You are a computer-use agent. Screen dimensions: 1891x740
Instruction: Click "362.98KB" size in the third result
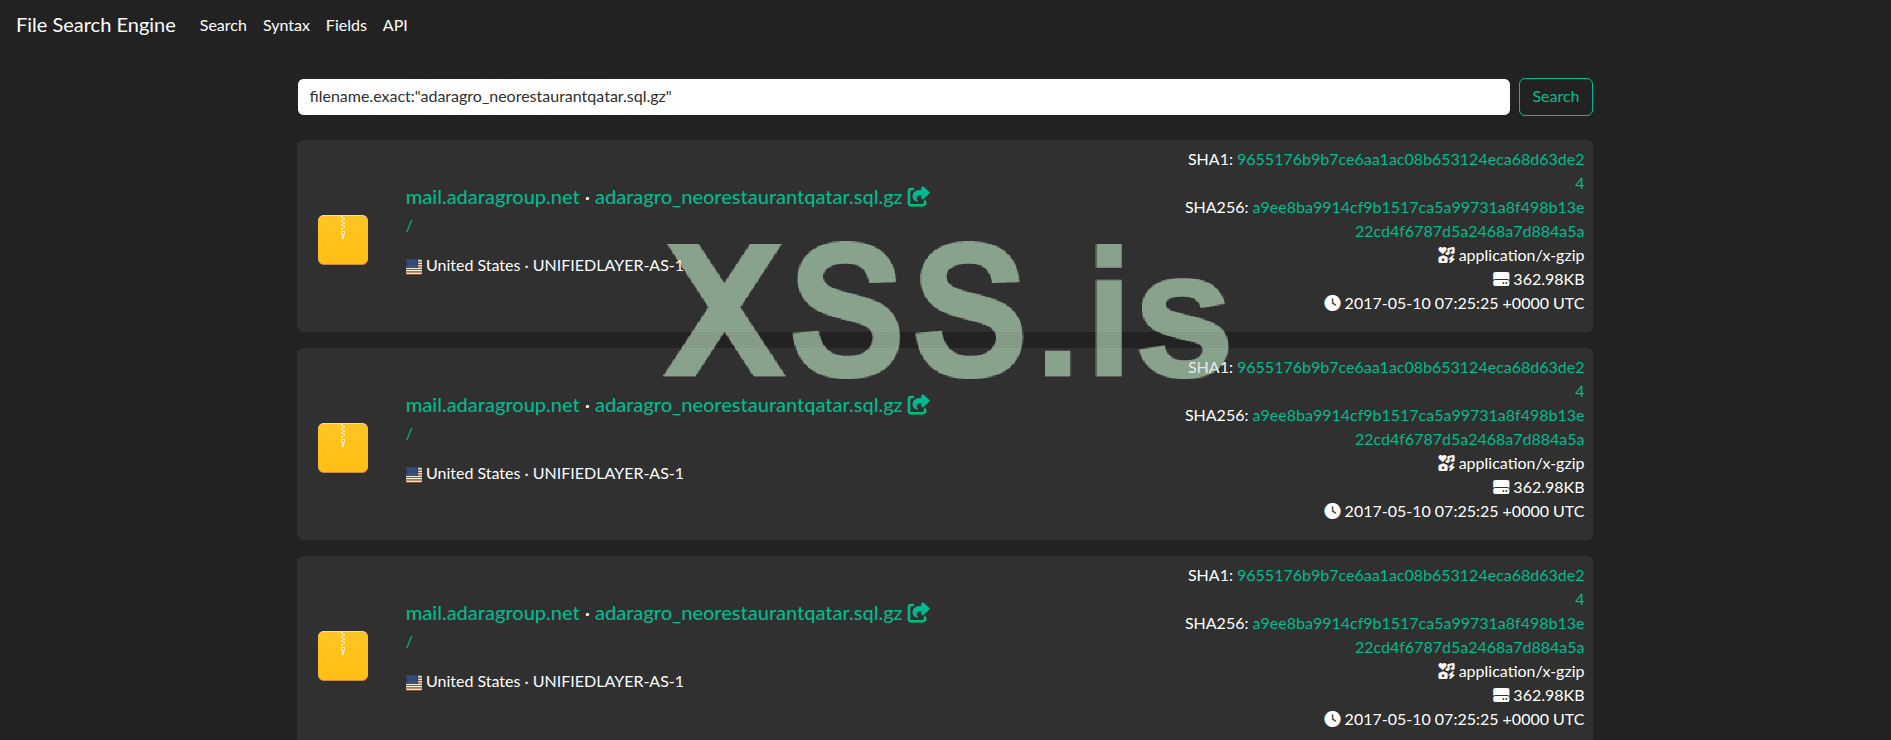(1549, 696)
